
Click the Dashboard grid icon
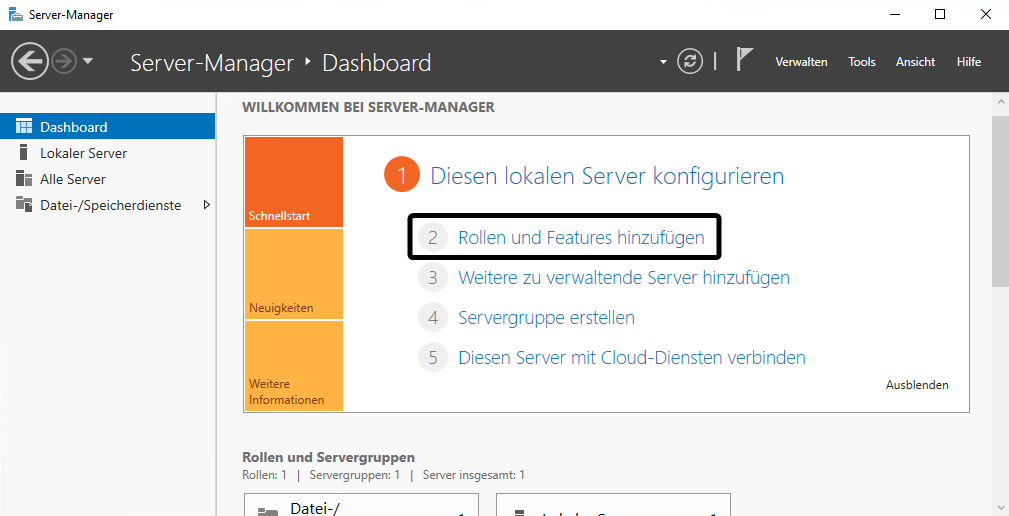point(24,126)
